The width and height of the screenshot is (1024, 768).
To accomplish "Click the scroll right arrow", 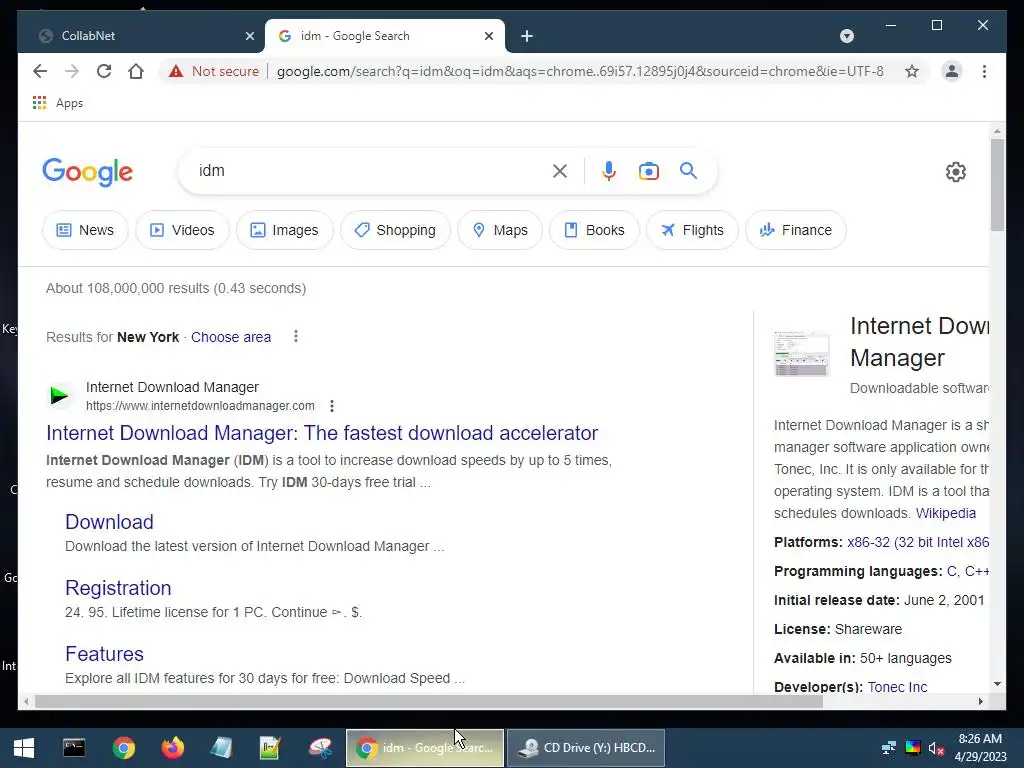I will [980, 701].
